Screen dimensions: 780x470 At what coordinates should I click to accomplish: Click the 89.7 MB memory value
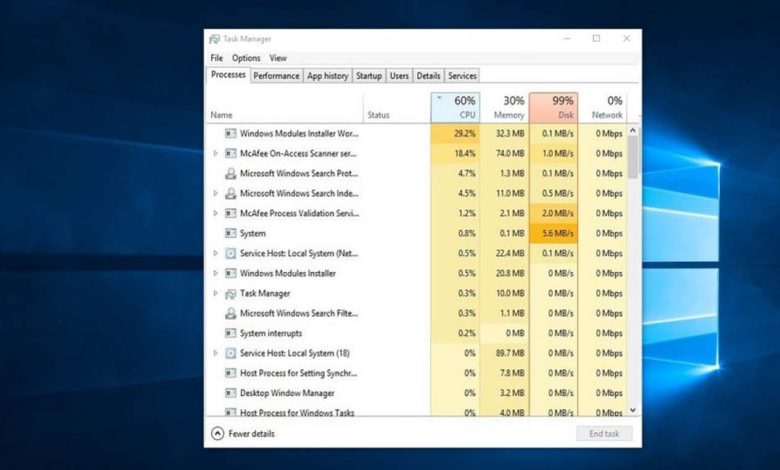point(510,353)
